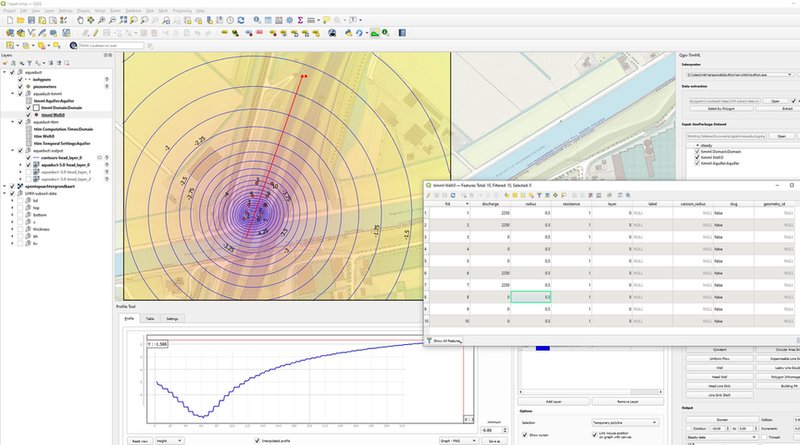Collapse the aqueduct-output group
The width and height of the screenshot is (800, 445).
[x=13, y=151]
